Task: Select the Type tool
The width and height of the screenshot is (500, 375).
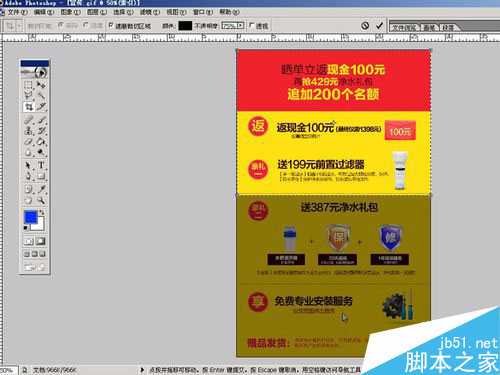Action: pos(41,165)
